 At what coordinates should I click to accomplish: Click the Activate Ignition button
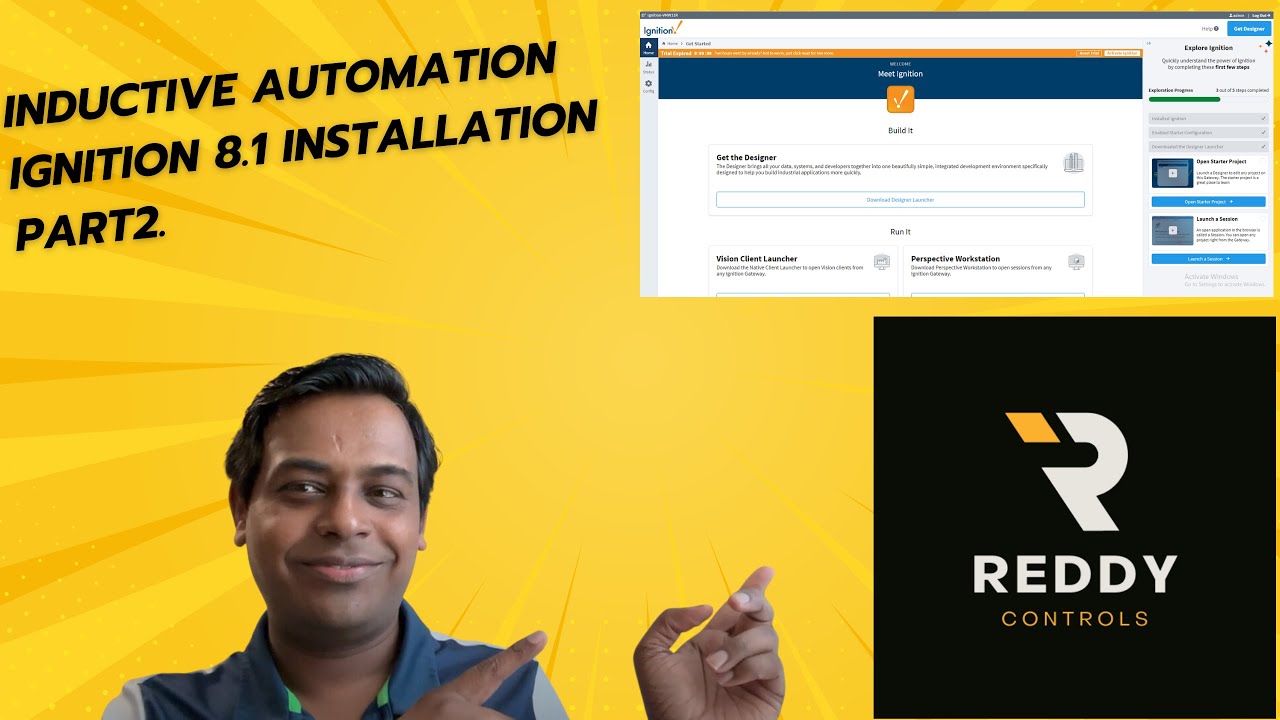click(1122, 53)
